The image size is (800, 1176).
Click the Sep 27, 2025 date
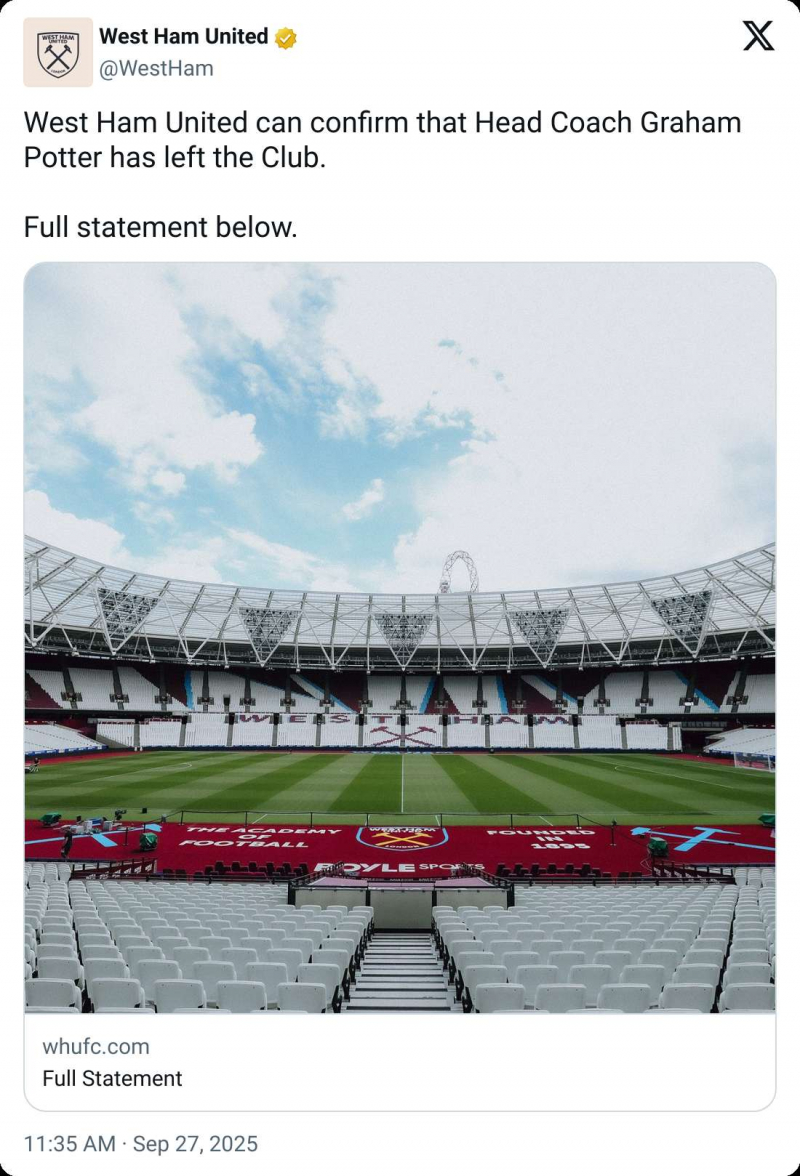pyautogui.click(x=194, y=1143)
